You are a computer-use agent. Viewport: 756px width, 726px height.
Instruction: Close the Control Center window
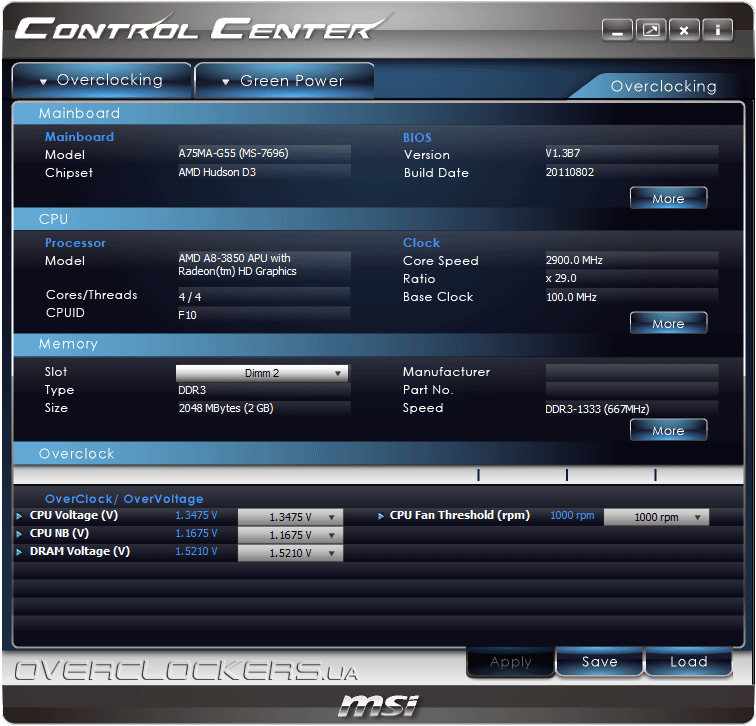[684, 30]
